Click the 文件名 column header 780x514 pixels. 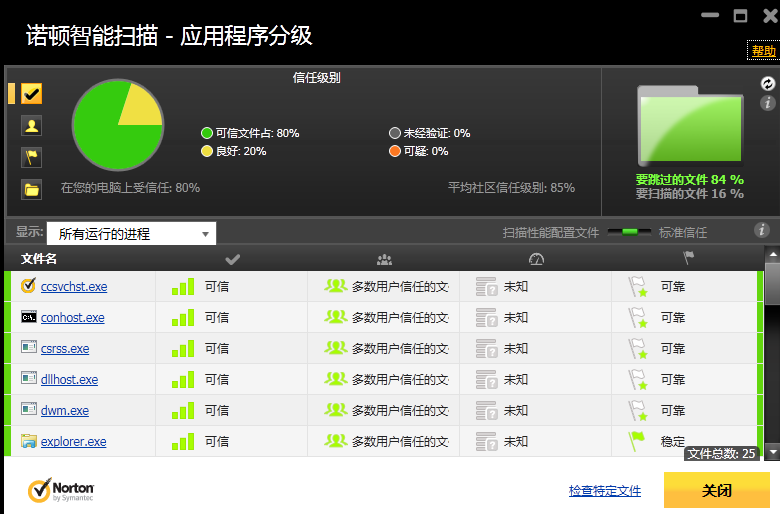tap(39, 259)
